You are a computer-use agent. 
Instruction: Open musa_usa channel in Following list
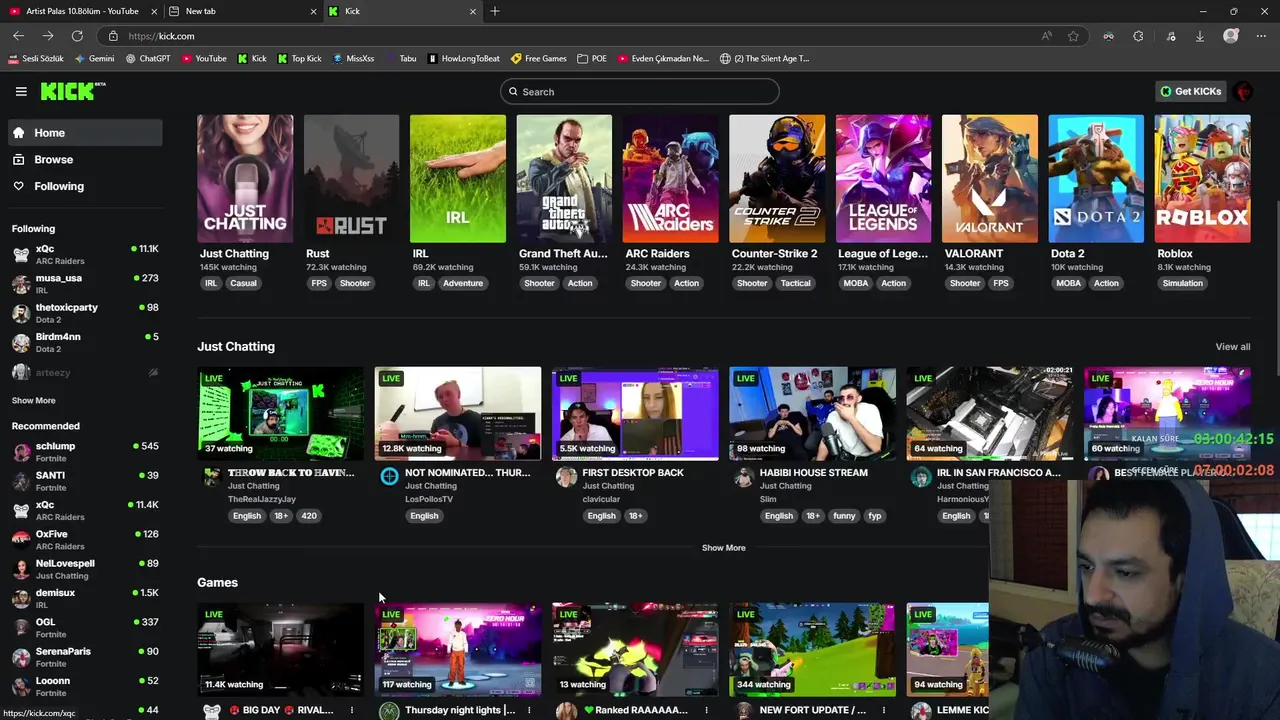coord(85,283)
